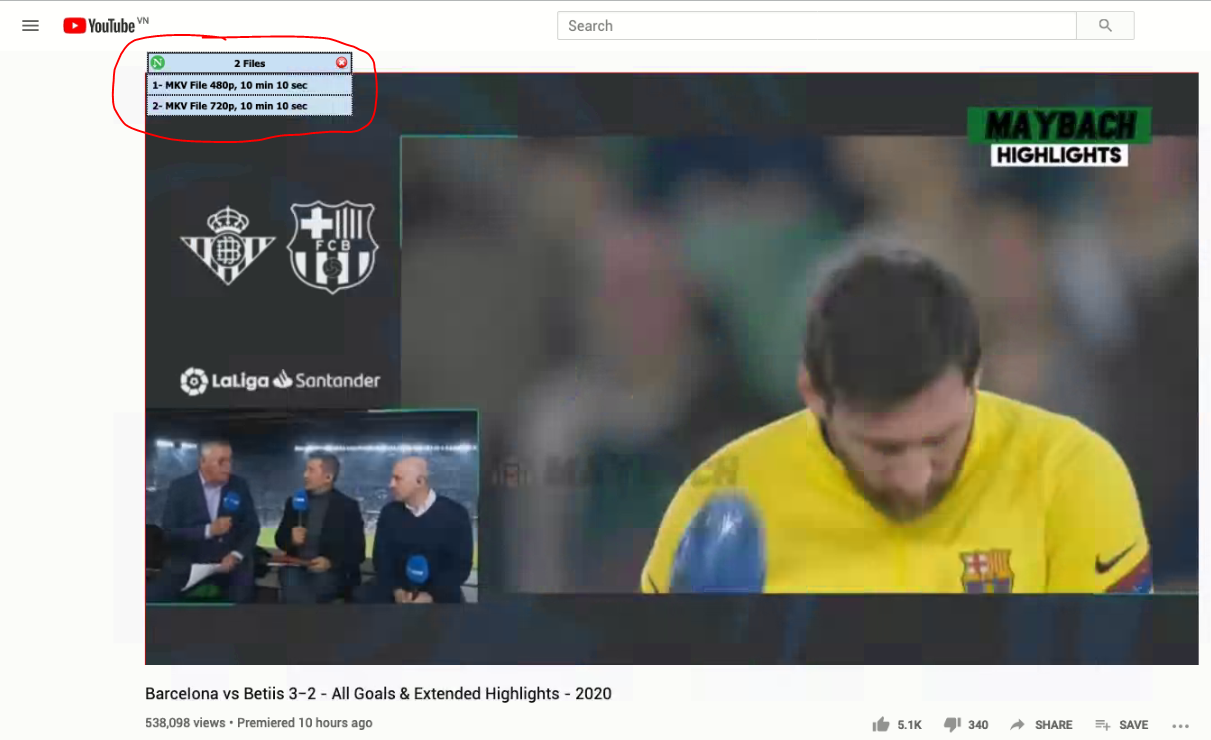Image resolution: width=1211 pixels, height=740 pixels.
Task: Click the 5.1K like count
Action: coord(908,724)
